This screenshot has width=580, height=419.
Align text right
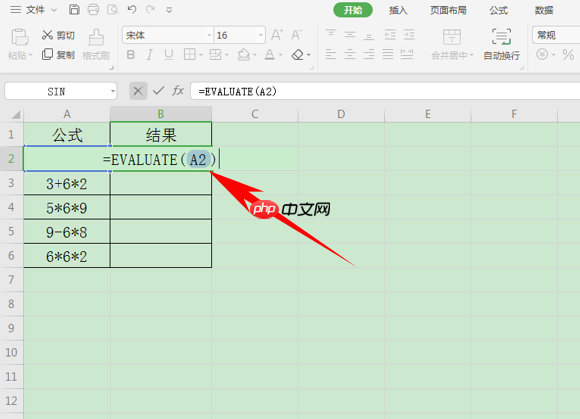coord(368,55)
